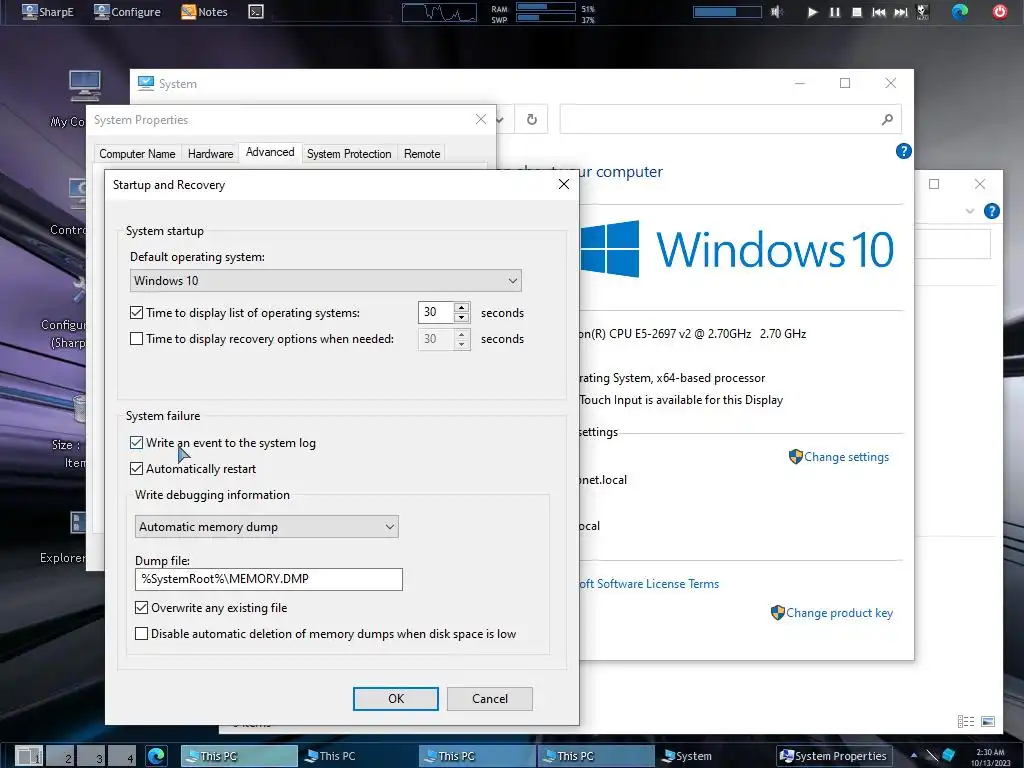Click the help icon in the rear right window

[991, 211]
